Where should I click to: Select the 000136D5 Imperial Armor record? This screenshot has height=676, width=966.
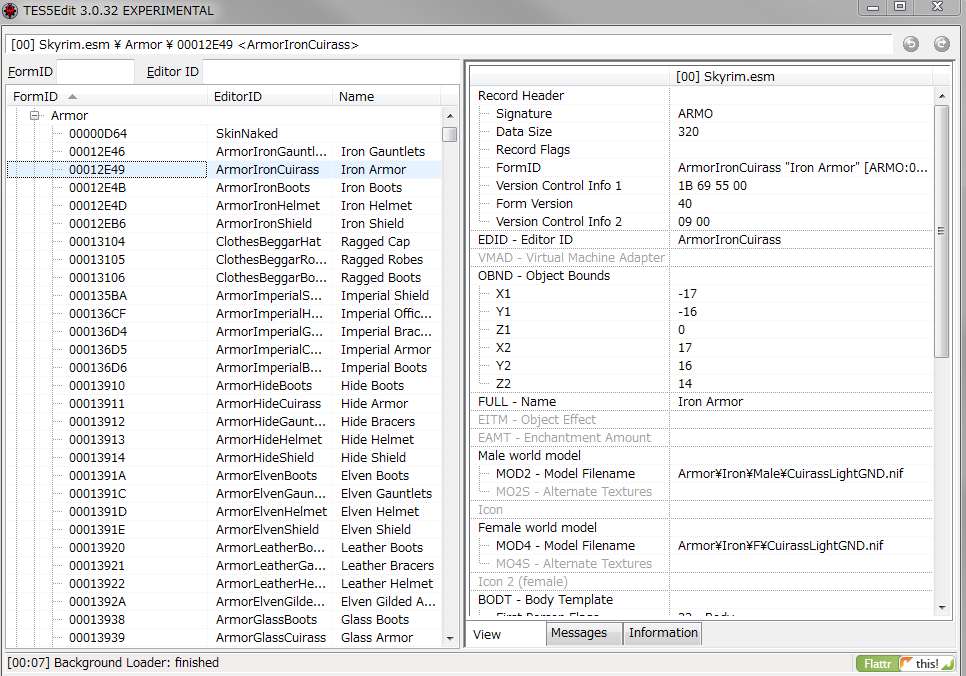(x=224, y=349)
